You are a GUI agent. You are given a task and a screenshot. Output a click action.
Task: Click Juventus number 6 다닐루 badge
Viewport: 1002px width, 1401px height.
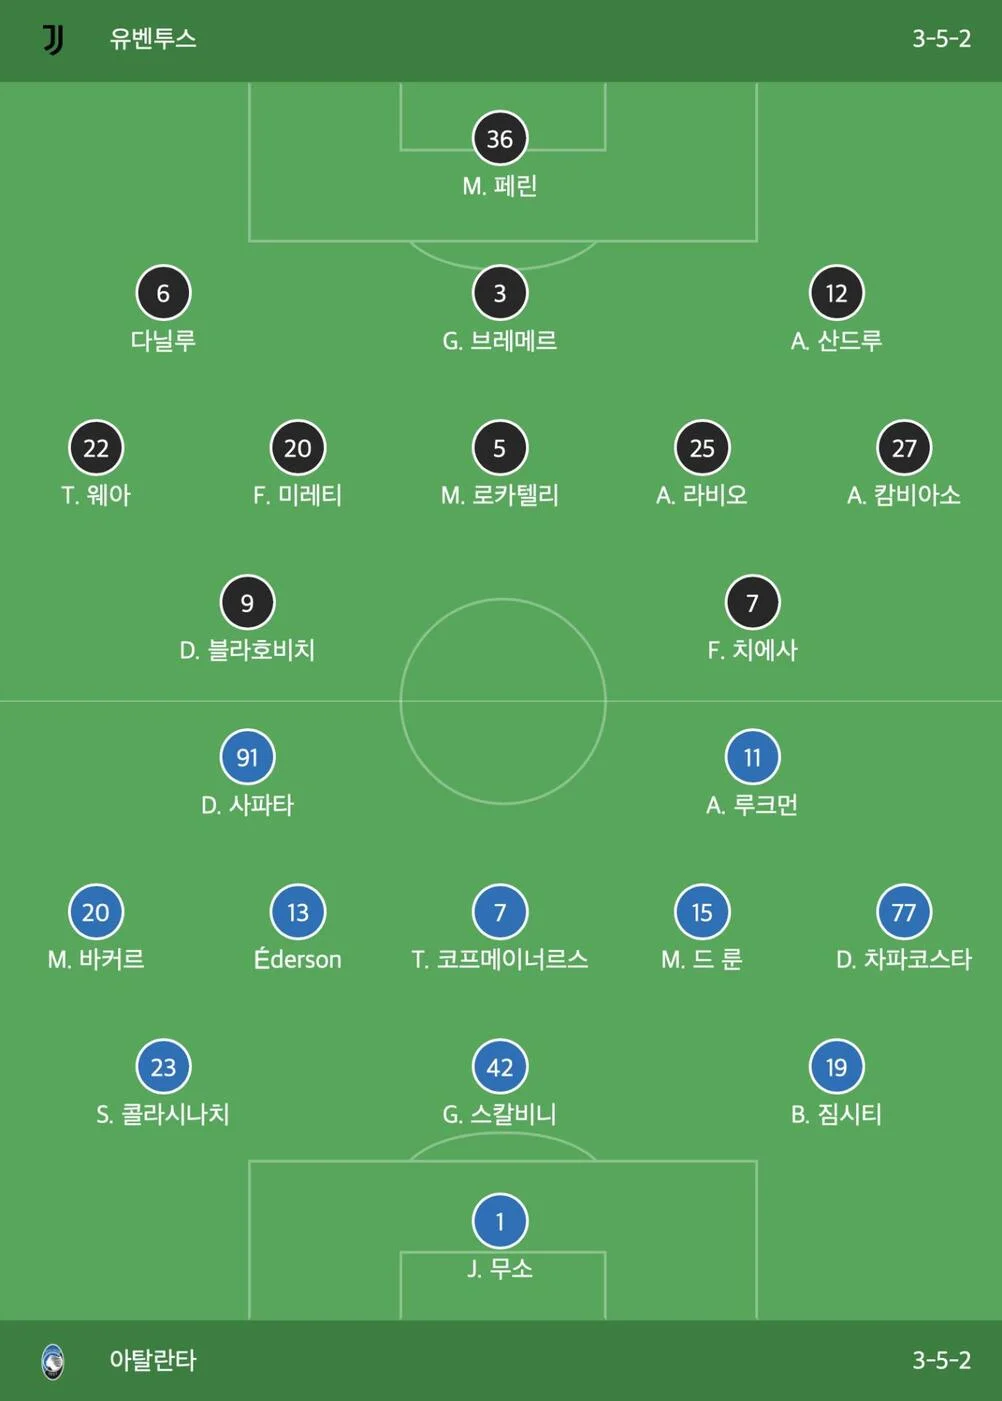(x=163, y=293)
